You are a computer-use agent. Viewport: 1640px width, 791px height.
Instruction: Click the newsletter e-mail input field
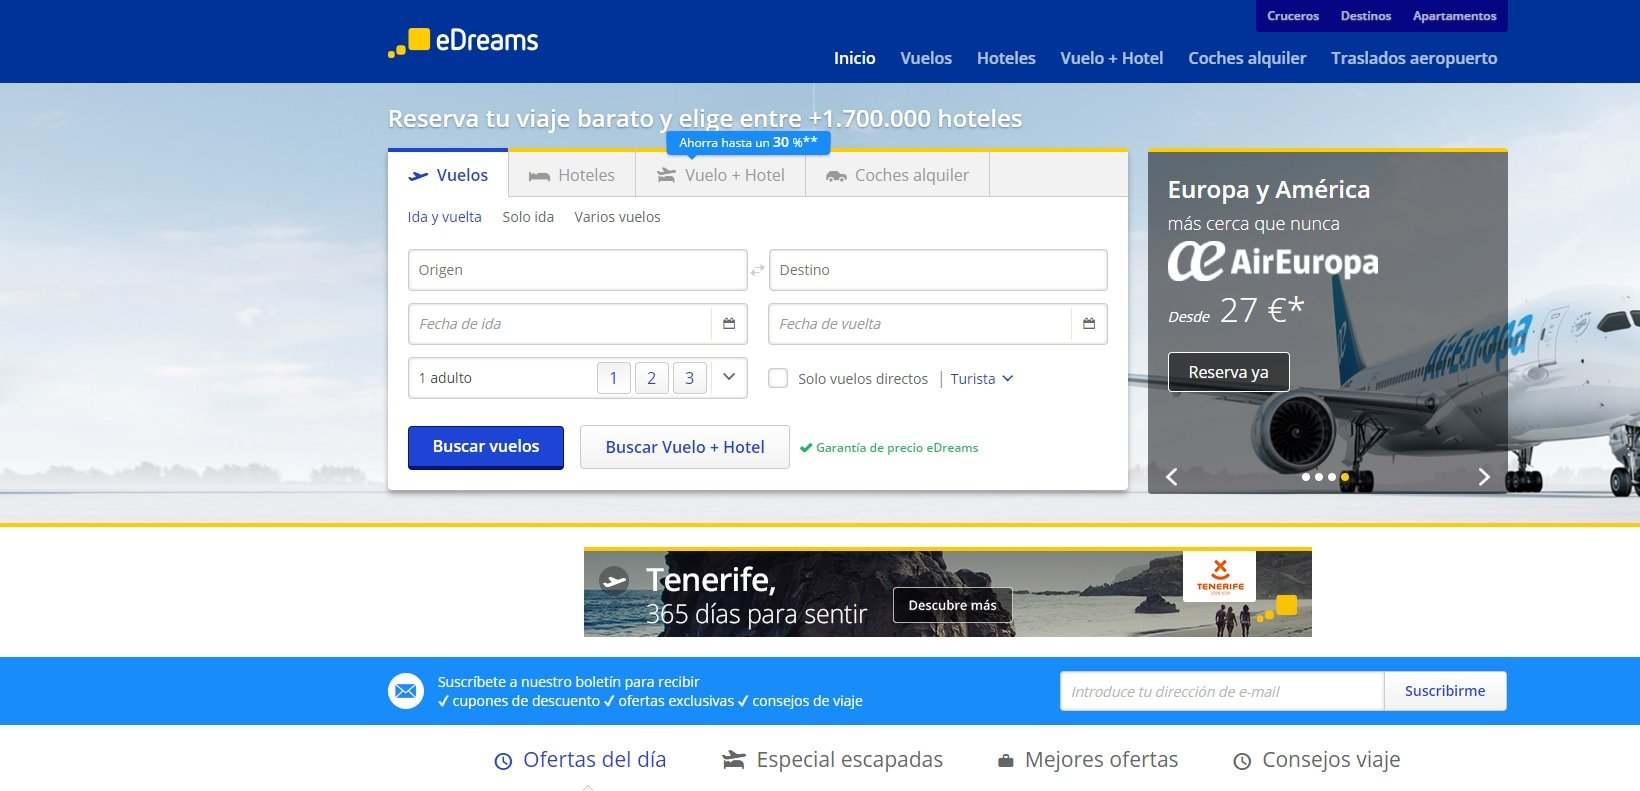tap(1222, 691)
